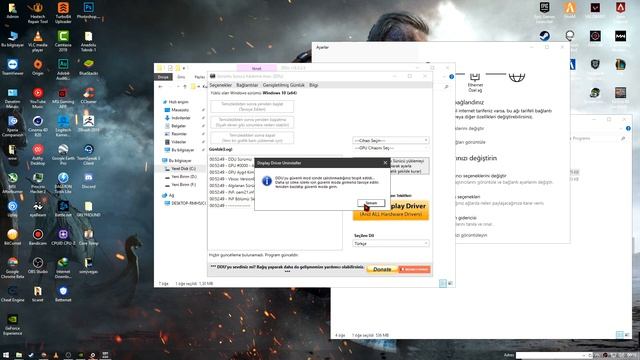This screenshot has height=360, width=640.
Task: Open the Bandicam desktop icon
Action: pos(38,238)
